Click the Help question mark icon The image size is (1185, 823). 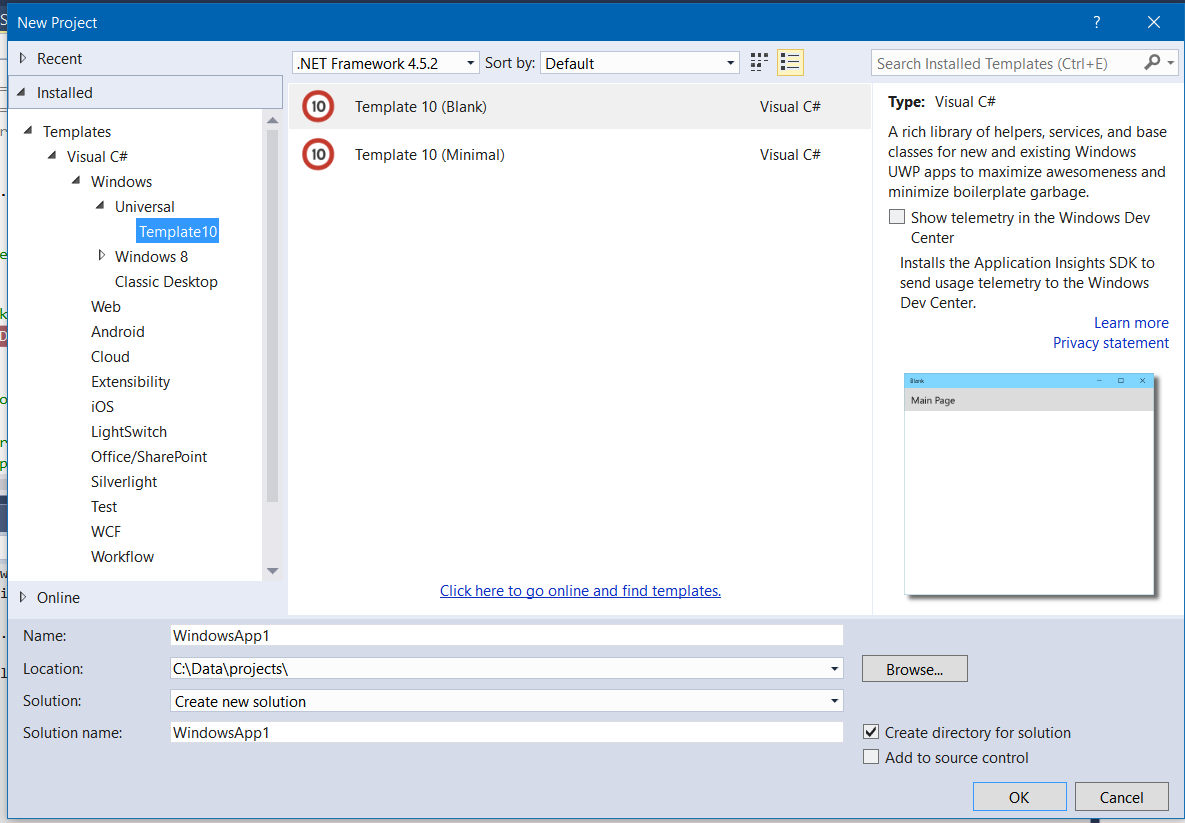(1097, 22)
